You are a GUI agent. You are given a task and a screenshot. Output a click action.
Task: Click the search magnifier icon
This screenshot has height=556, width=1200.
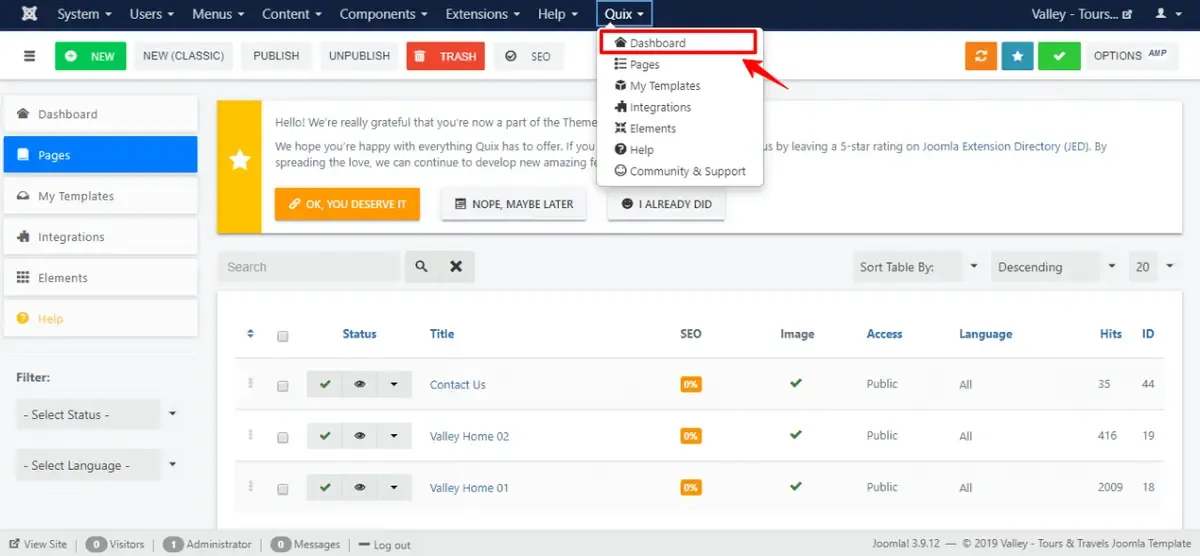[422, 267]
